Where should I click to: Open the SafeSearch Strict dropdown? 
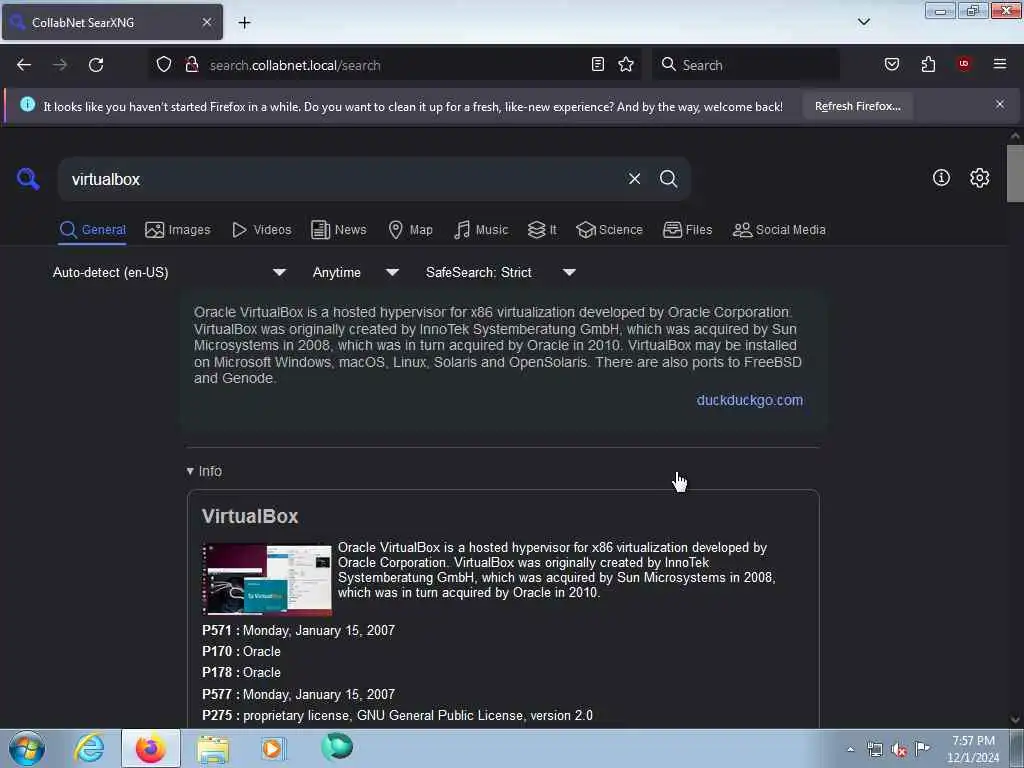(x=501, y=272)
